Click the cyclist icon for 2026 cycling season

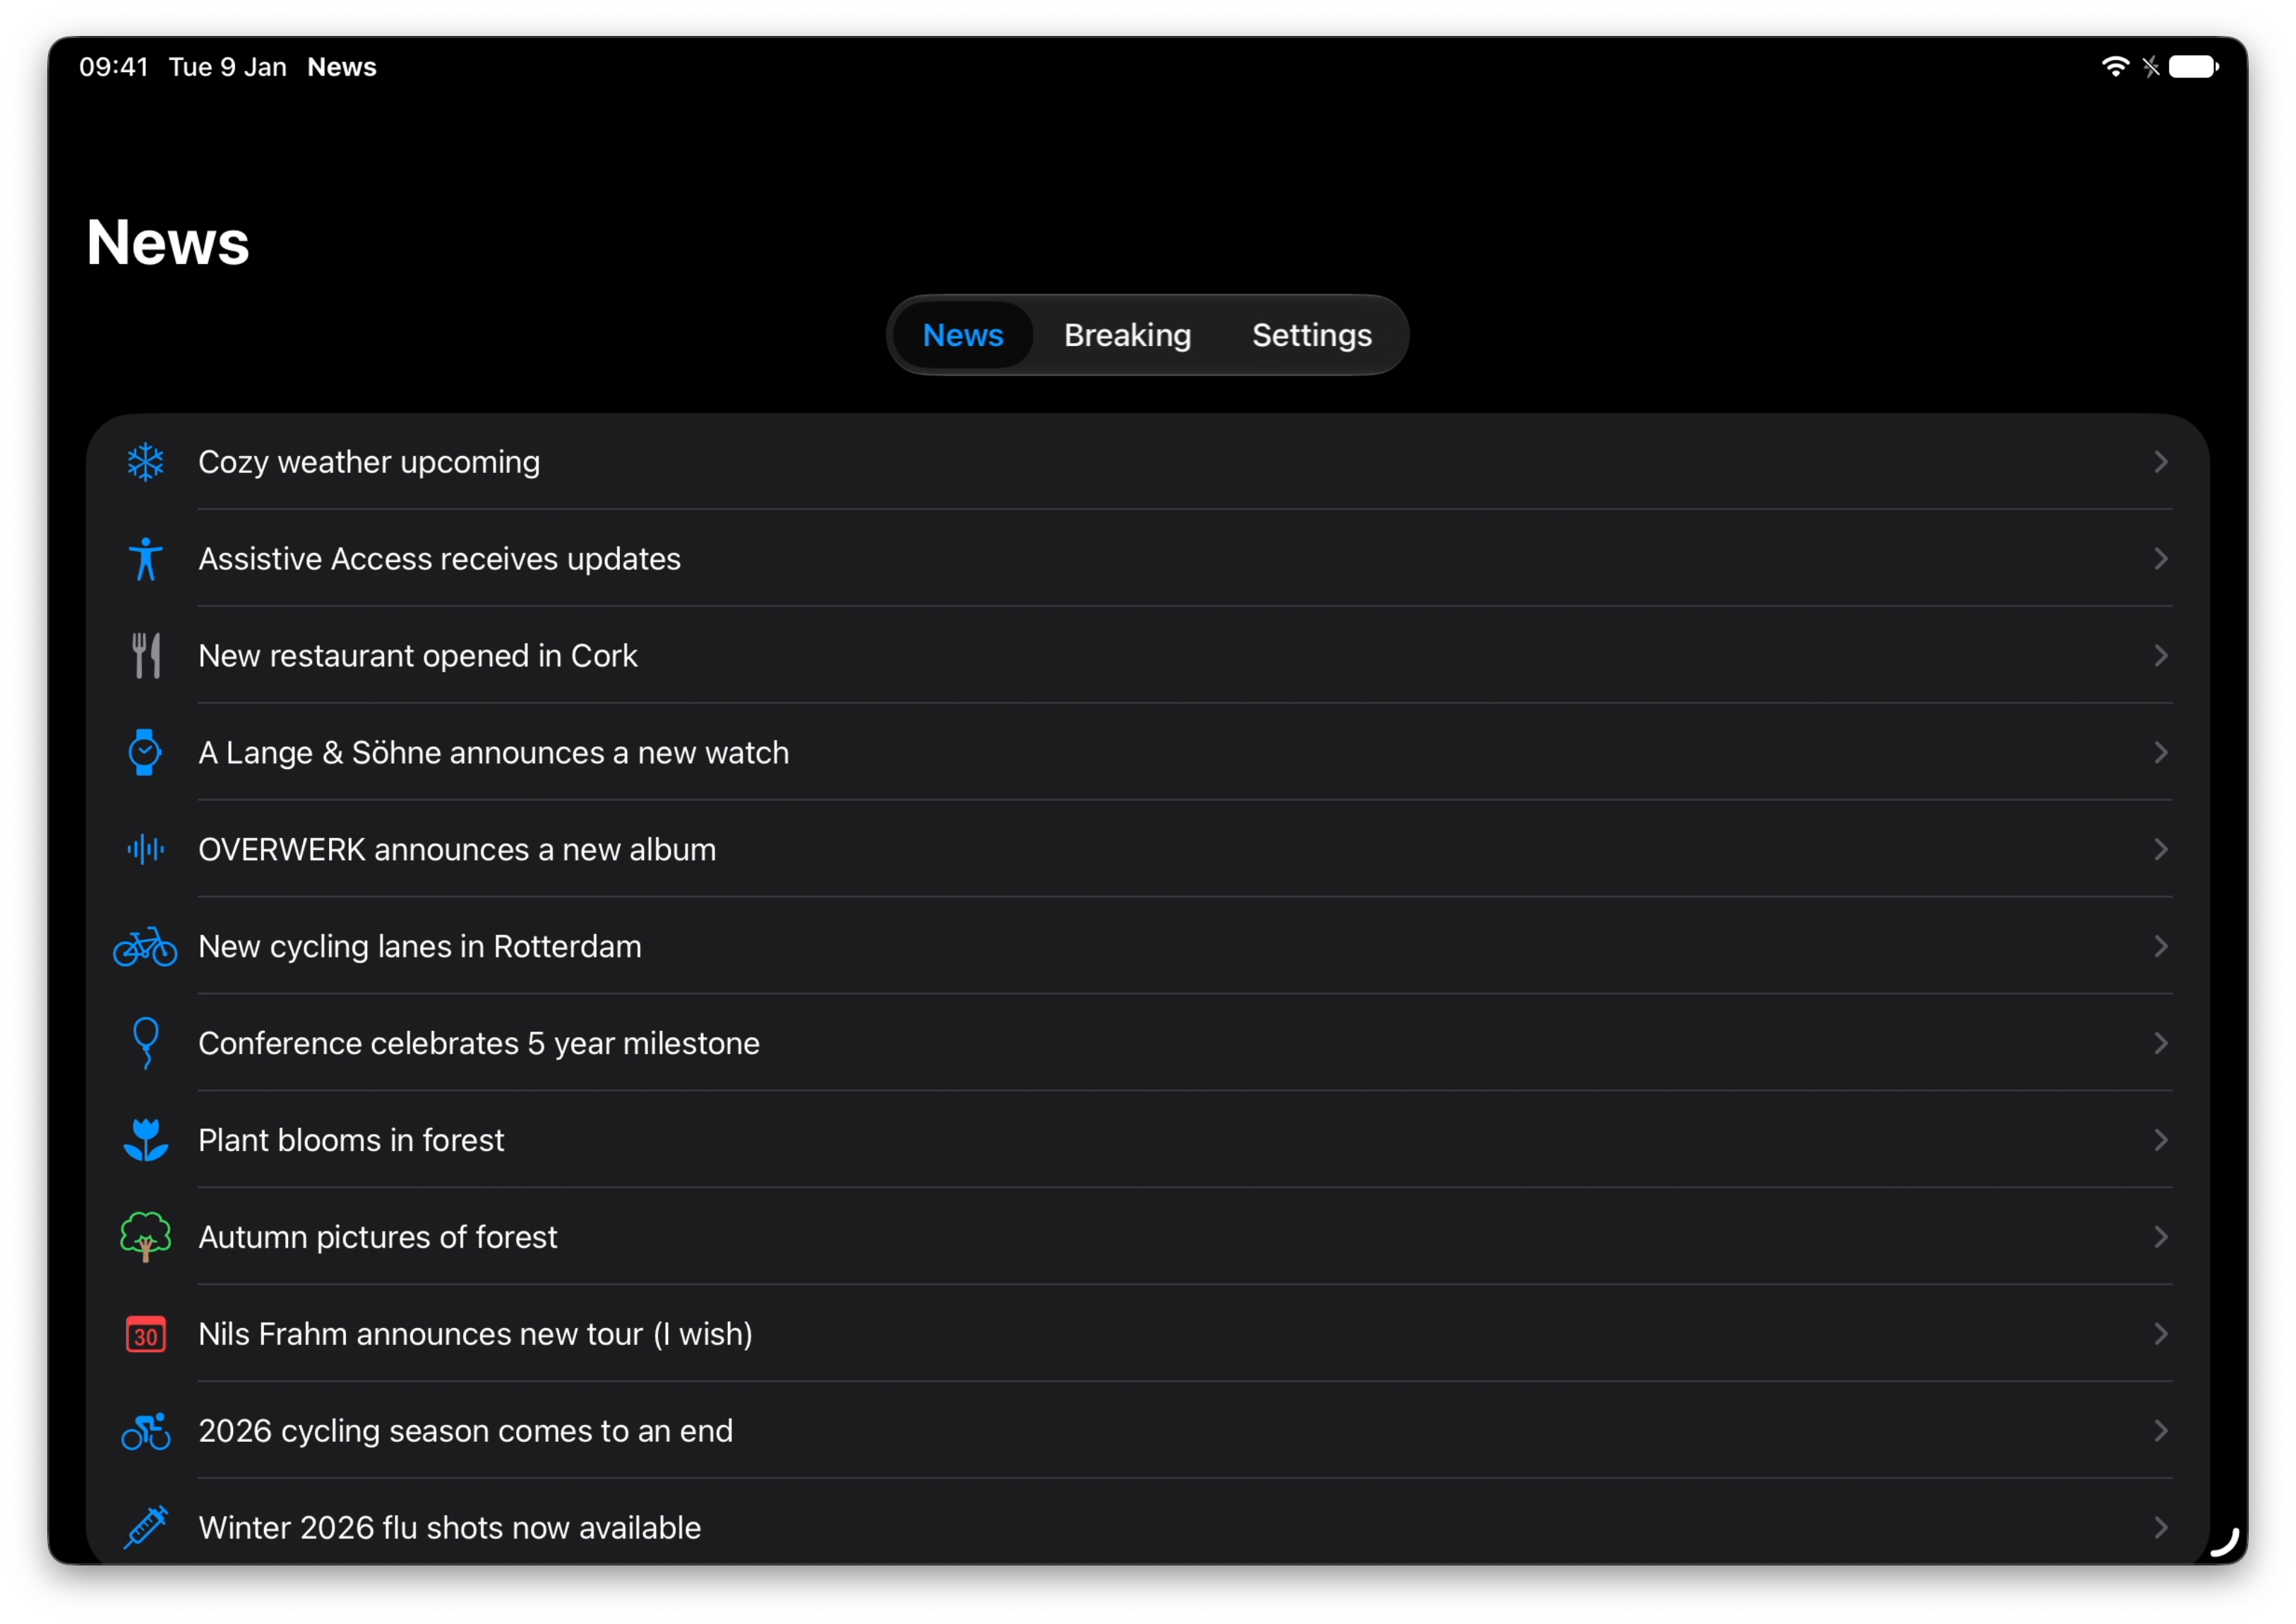(x=146, y=1431)
